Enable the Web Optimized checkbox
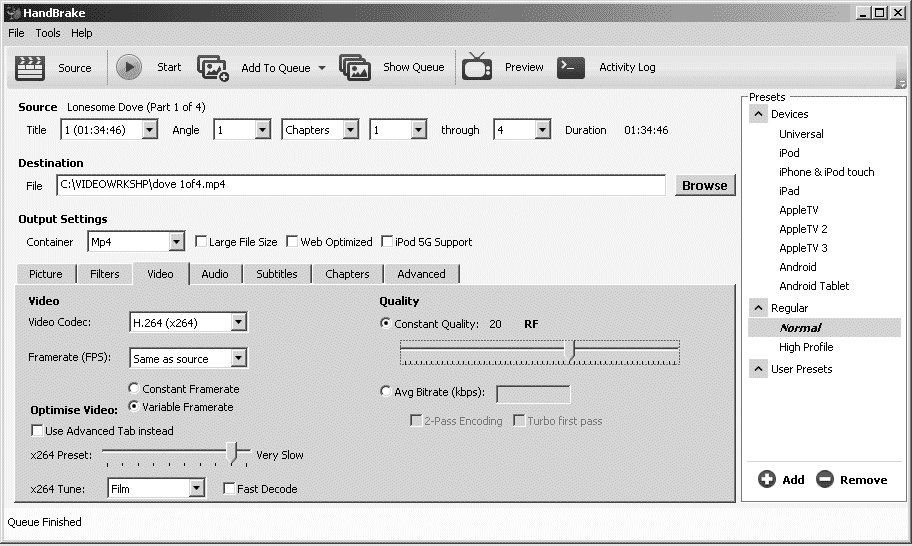This screenshot has width=912, height=546. point(292,241)
